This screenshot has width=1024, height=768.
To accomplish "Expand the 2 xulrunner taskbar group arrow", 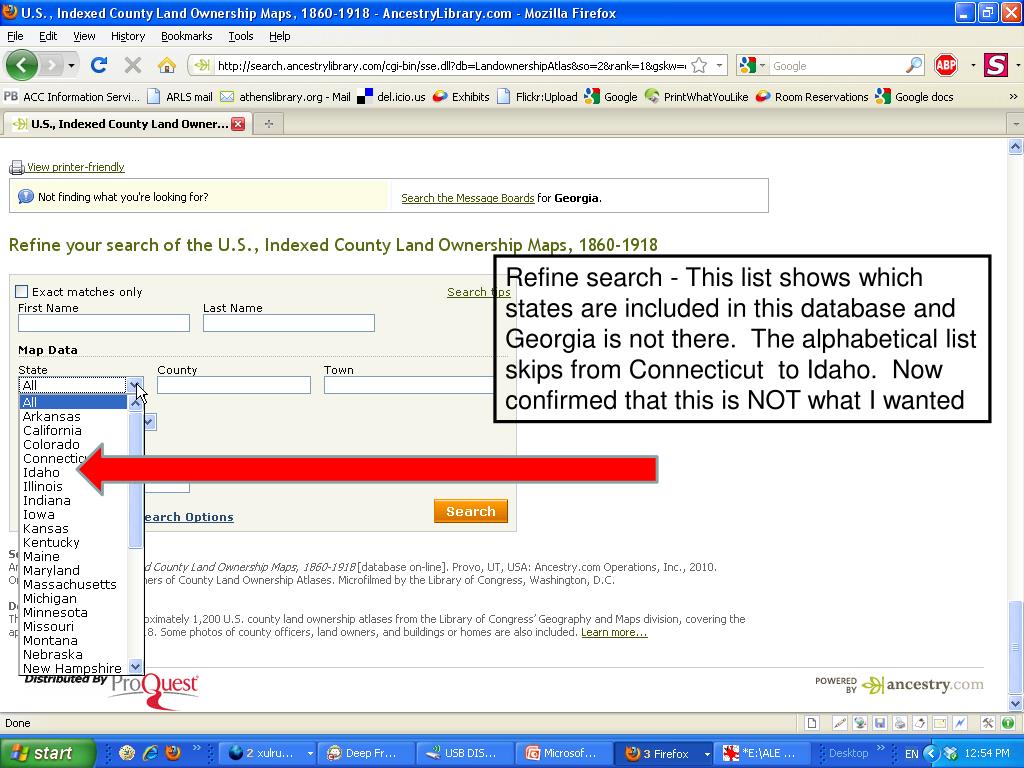I will point(310,754).
